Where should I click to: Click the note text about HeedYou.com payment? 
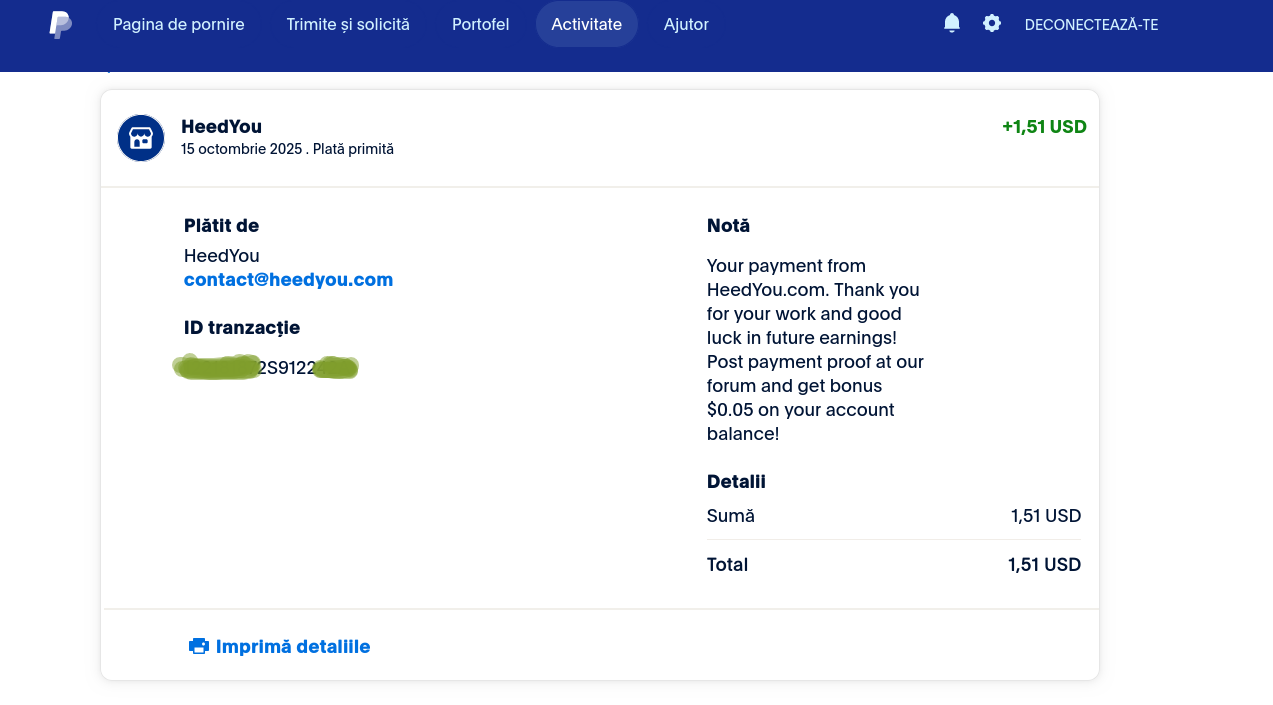815,350
